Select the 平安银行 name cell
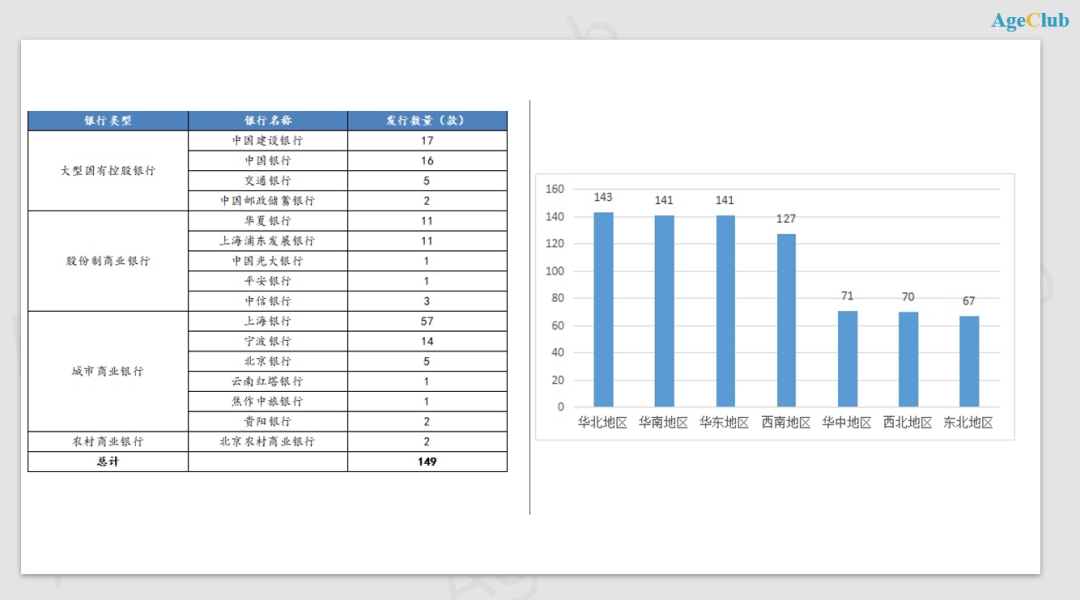This screenshot has height=600, width=1080. click(268, 280)
